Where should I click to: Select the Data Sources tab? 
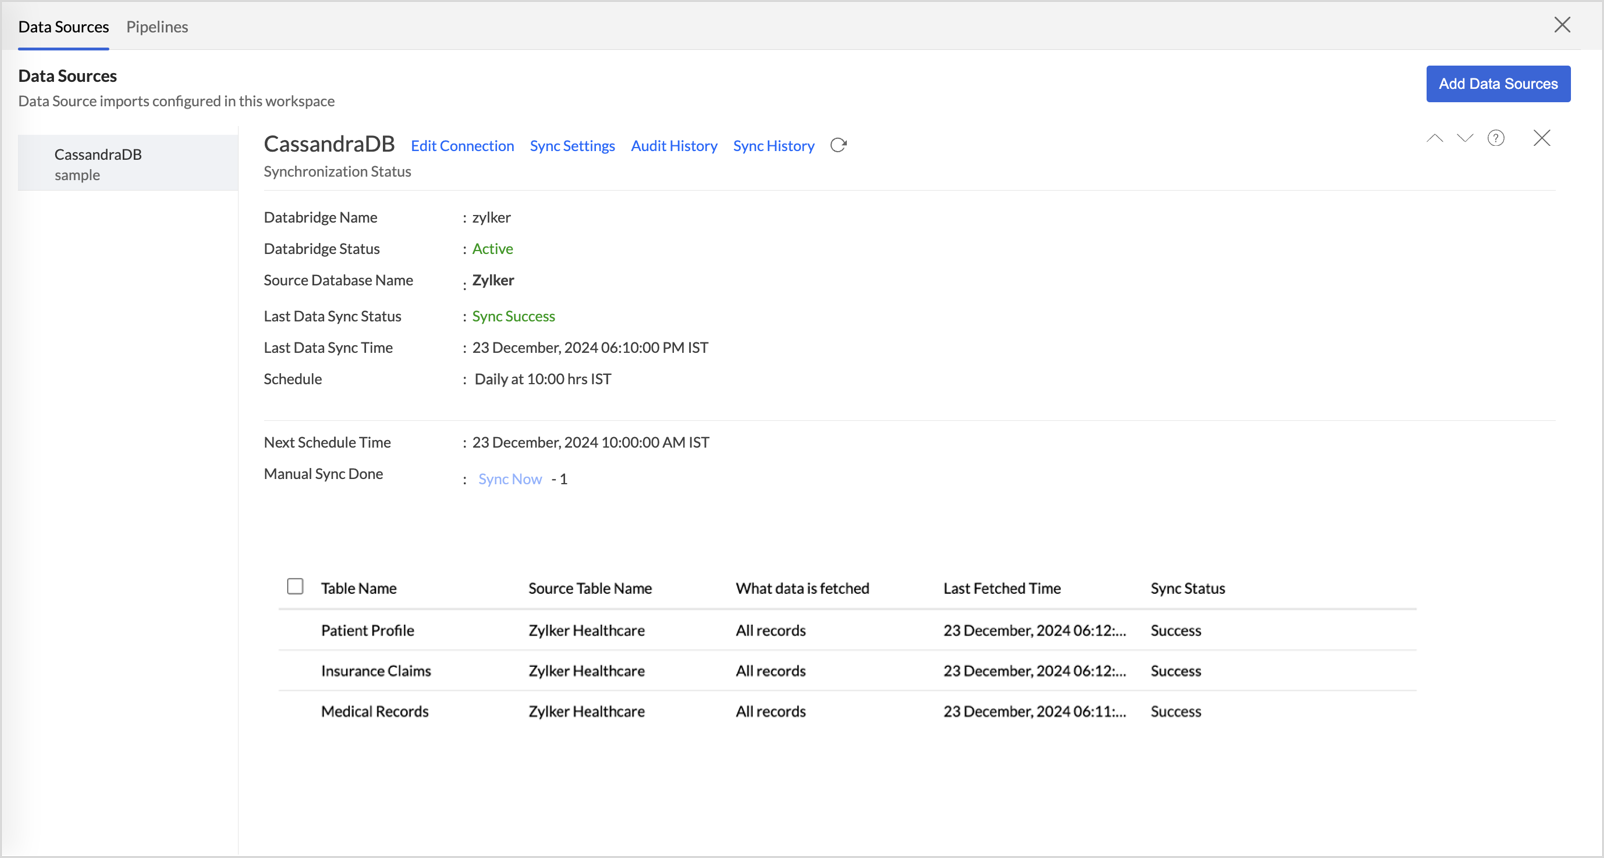(x=63, y=27)
